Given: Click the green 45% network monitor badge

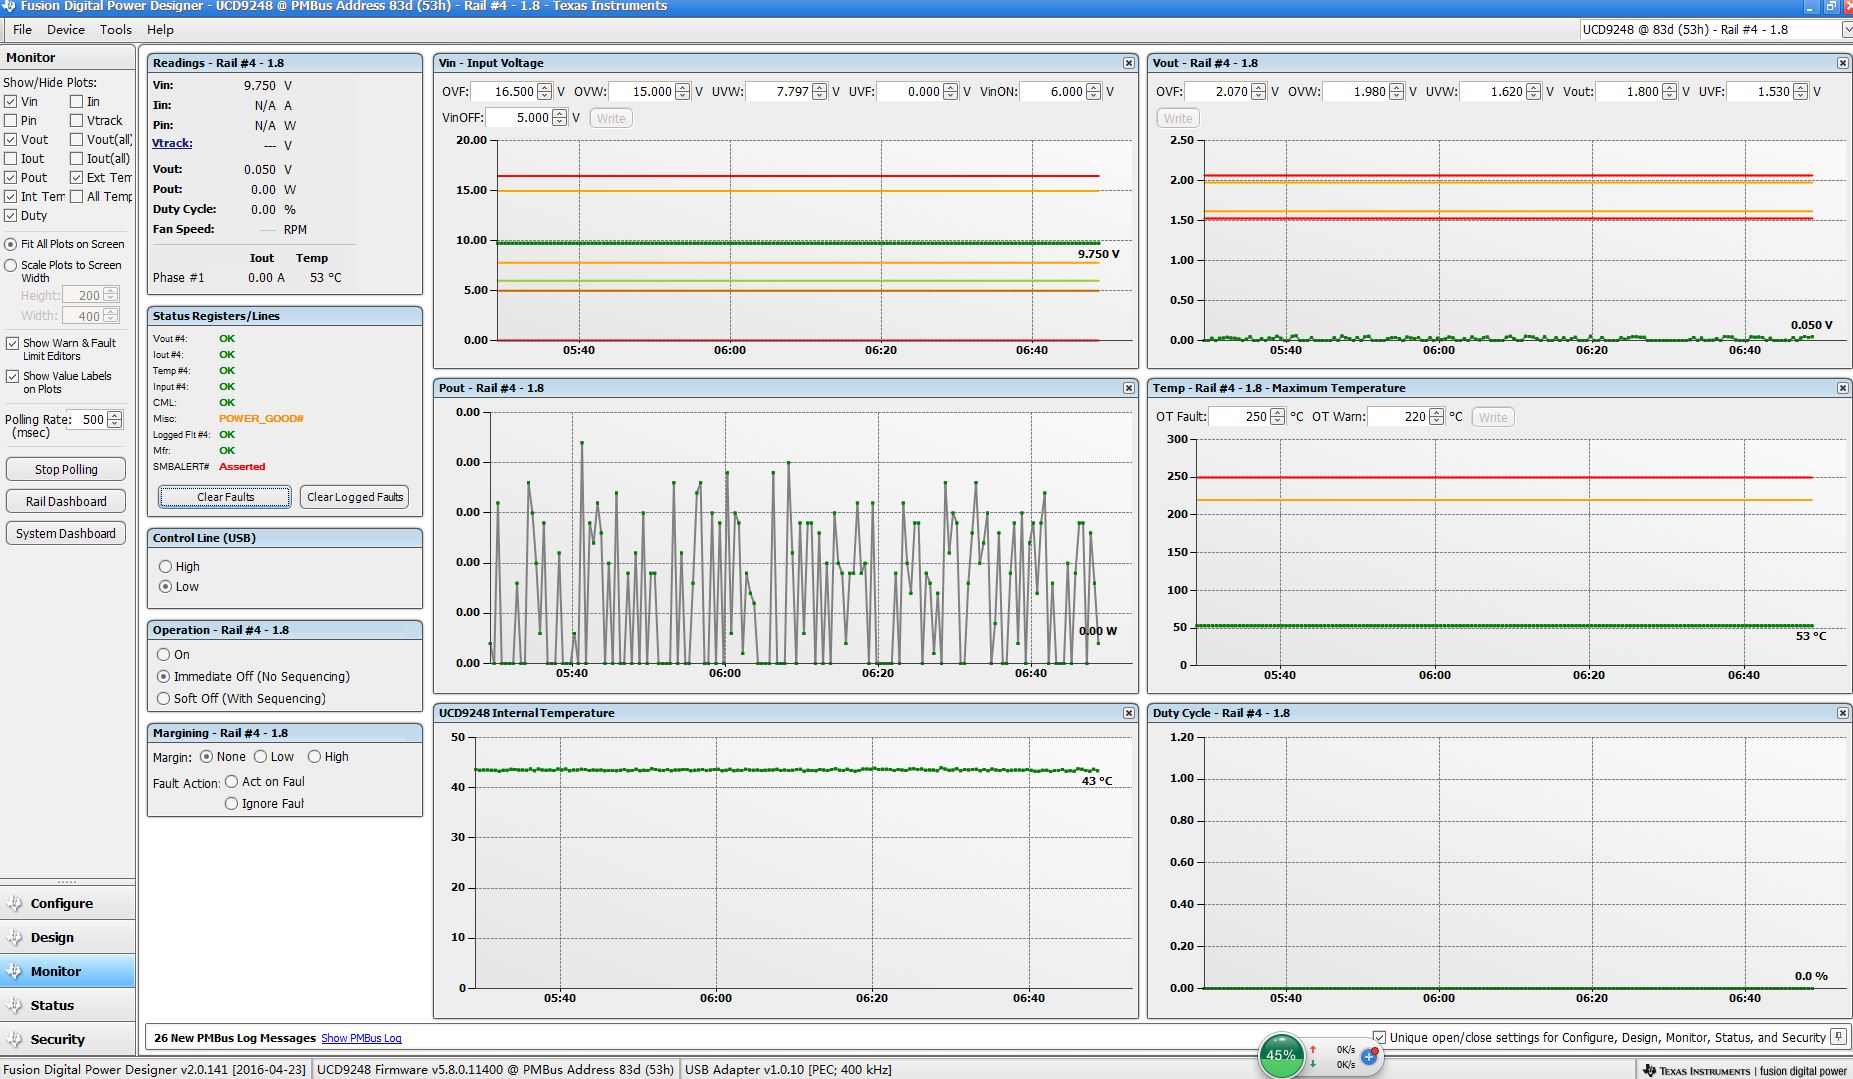Looking at the screenshot, I should (x=1280, y=1055).
